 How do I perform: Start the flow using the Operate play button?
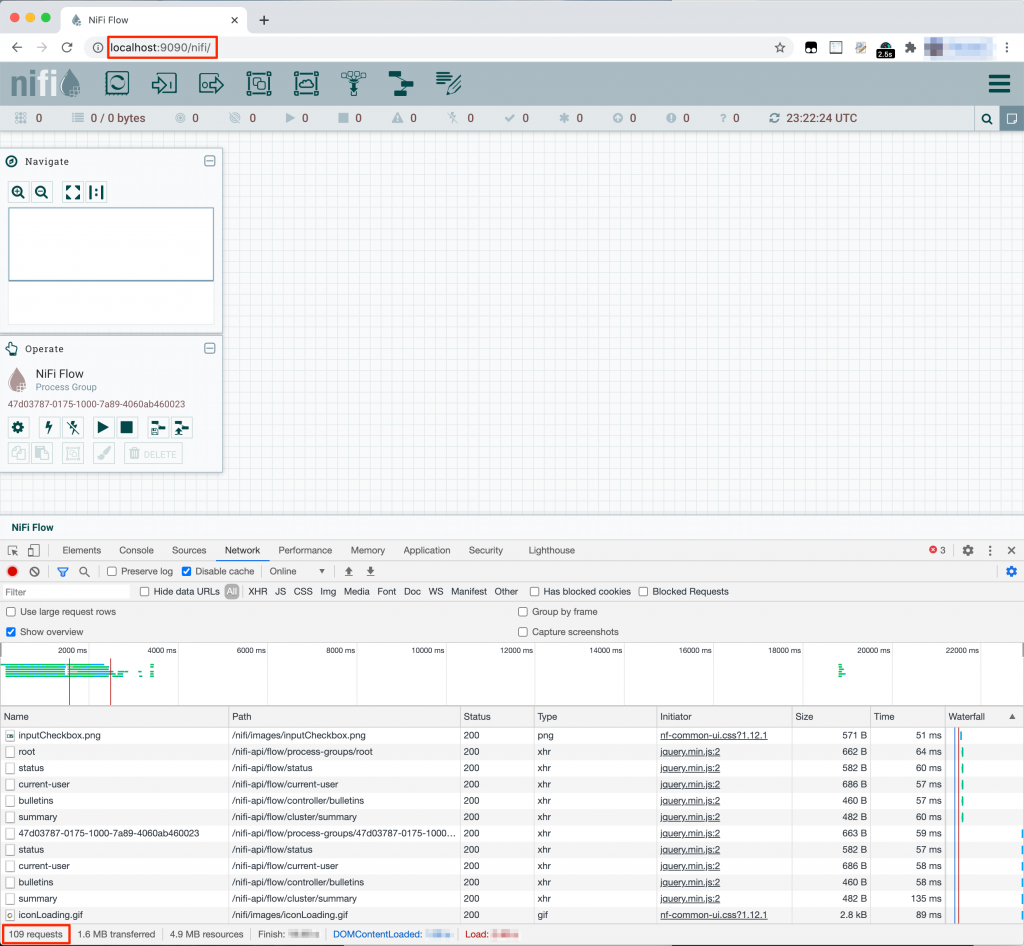[104, 427]
